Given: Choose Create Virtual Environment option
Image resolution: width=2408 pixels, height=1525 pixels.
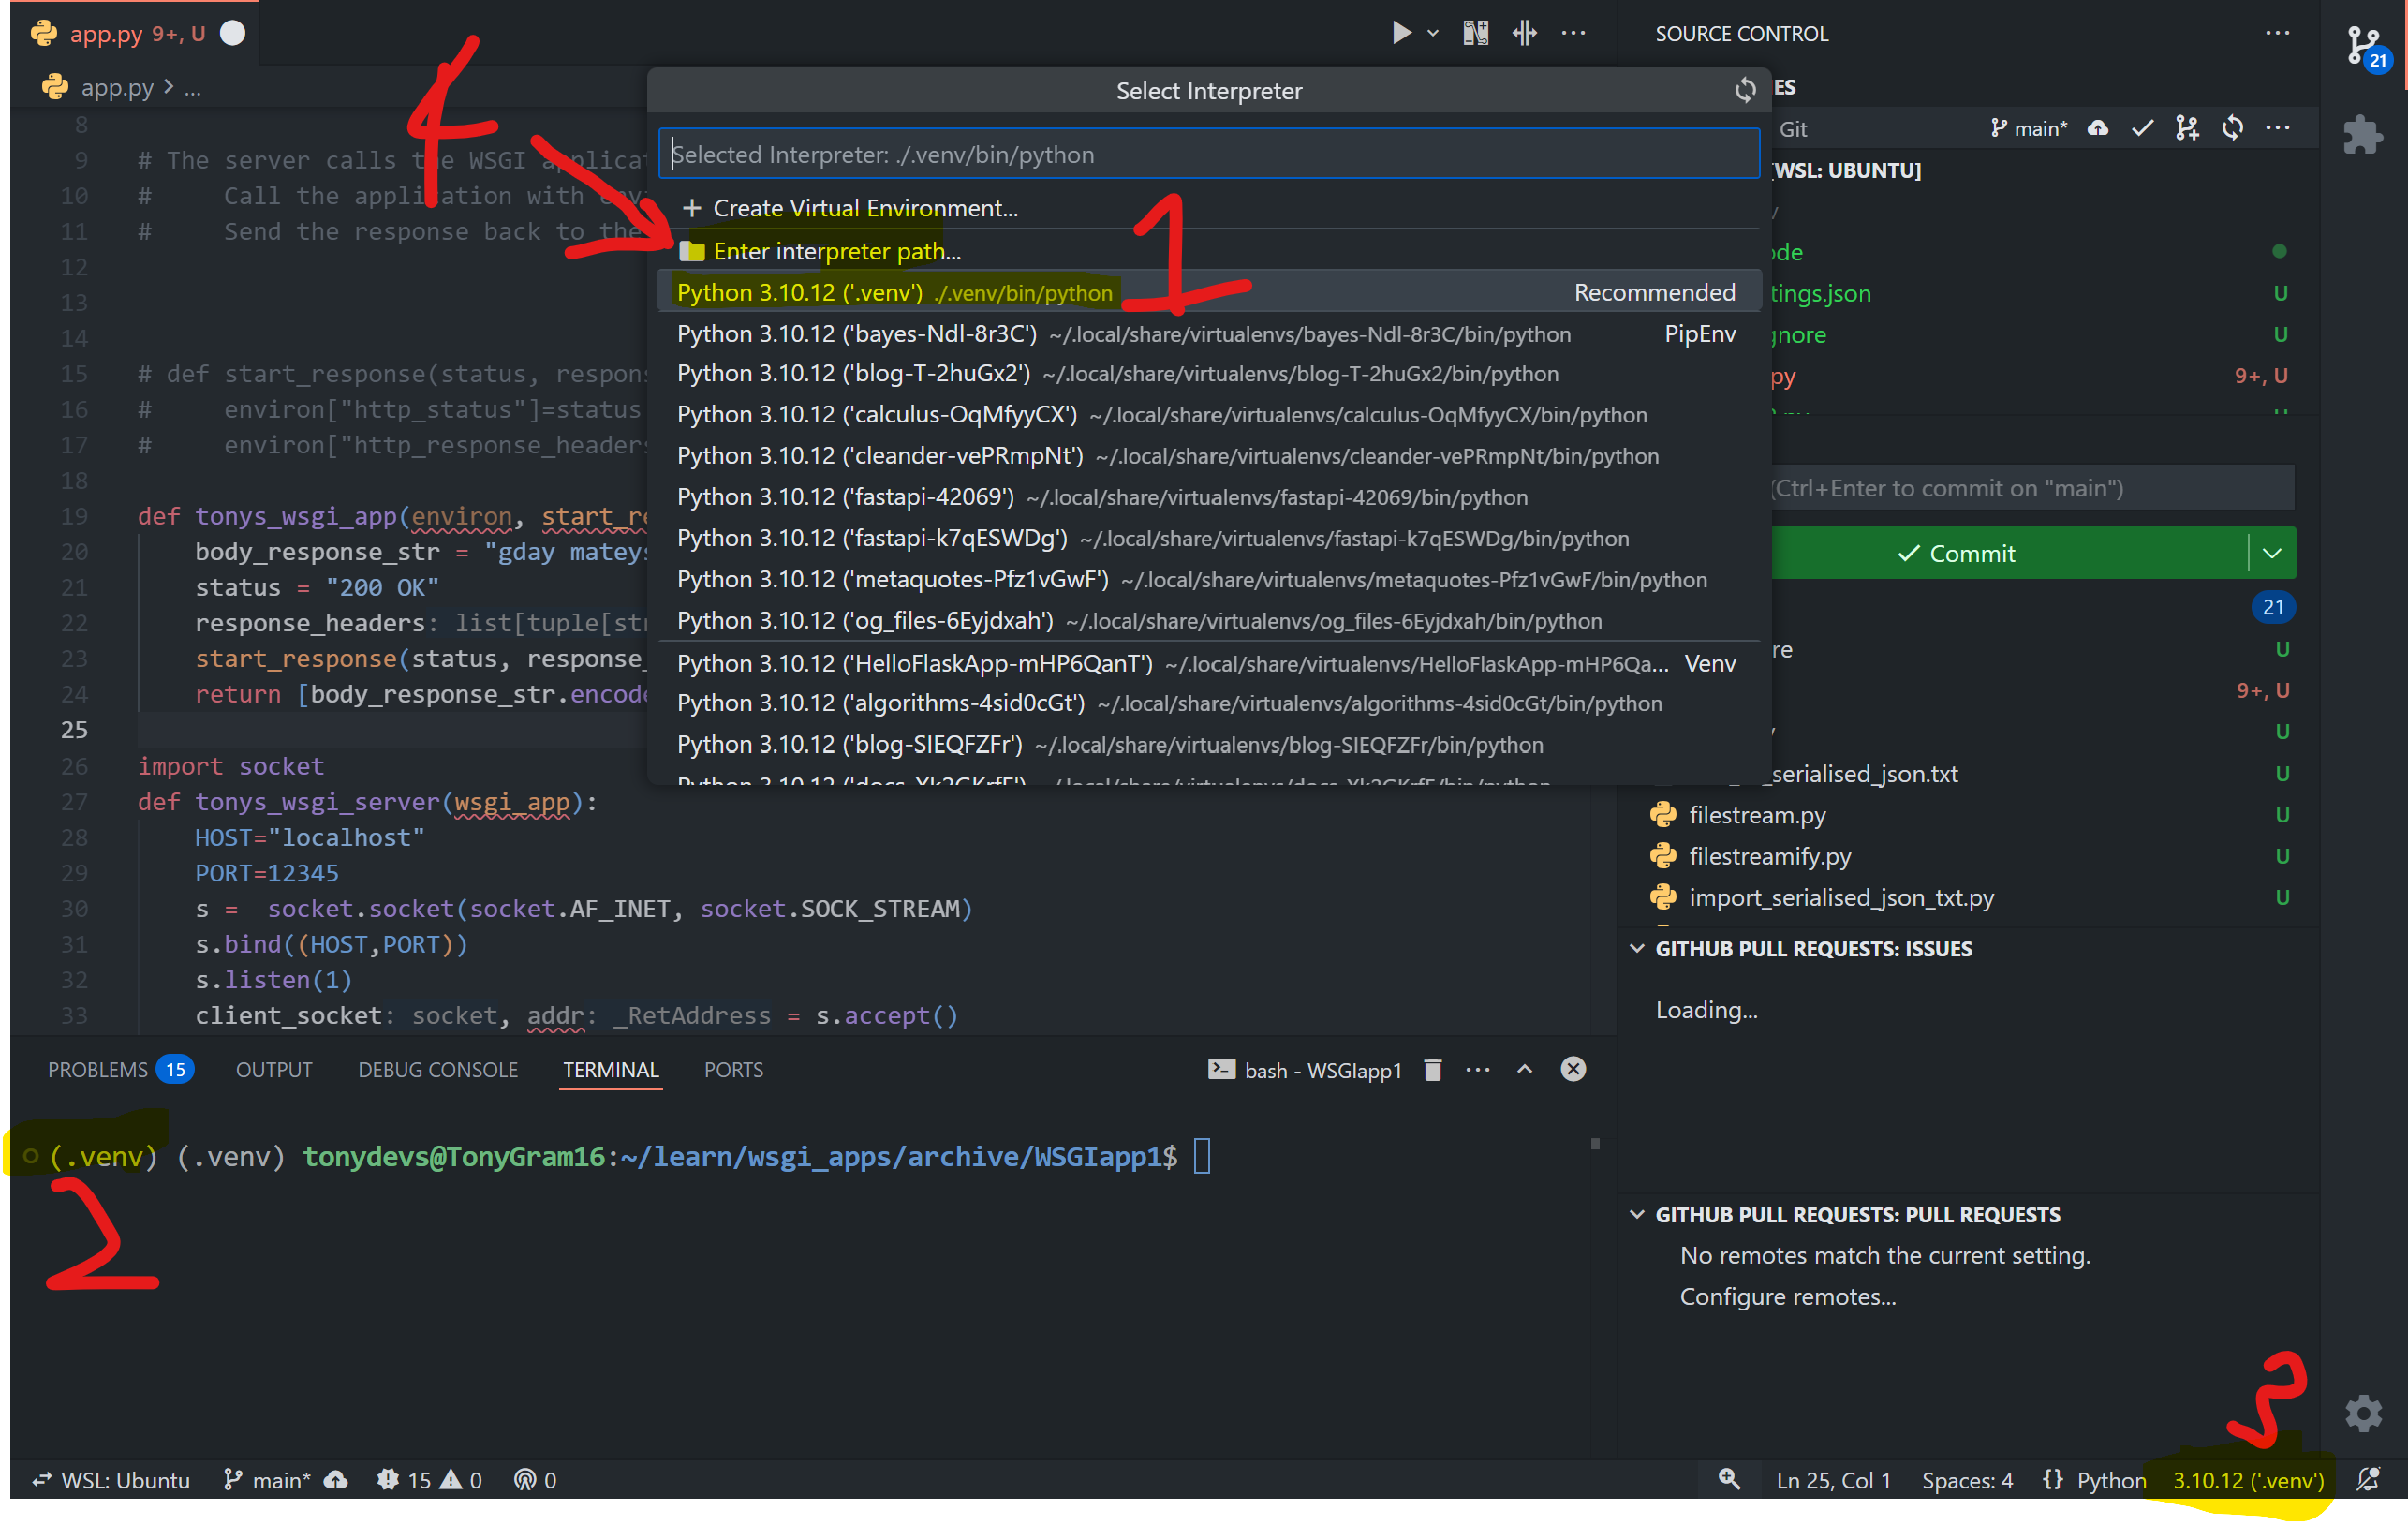Looking at the screenshot, I should click(1208, 208).
